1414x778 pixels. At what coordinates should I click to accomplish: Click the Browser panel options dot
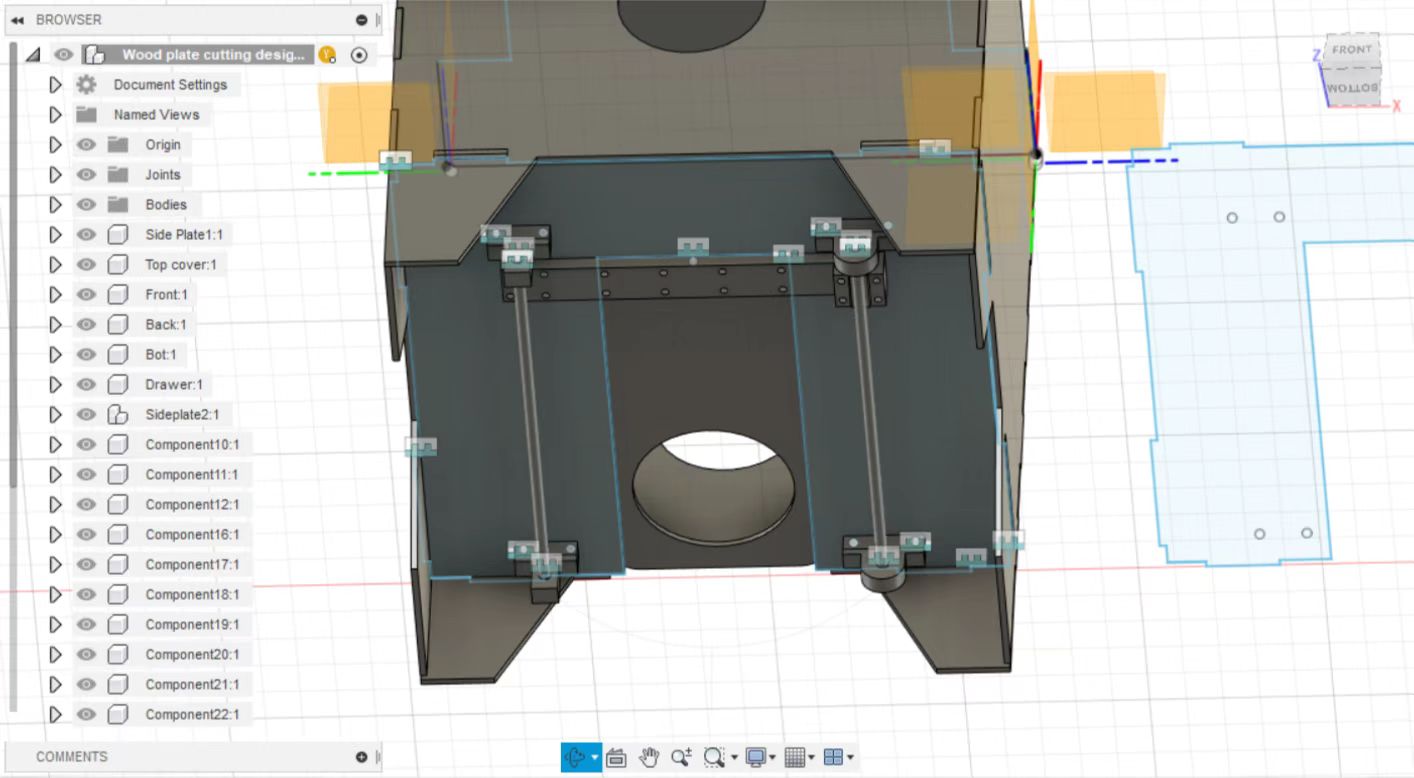[x=361, y=19]
